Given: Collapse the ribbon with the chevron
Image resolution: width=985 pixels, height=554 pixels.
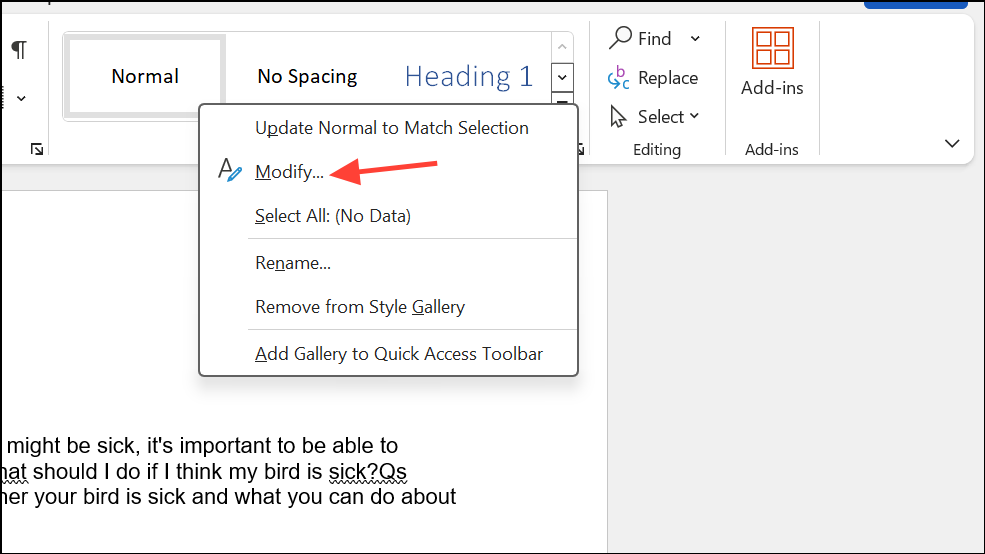Looking at the screenshot, I should click(952, 144).
